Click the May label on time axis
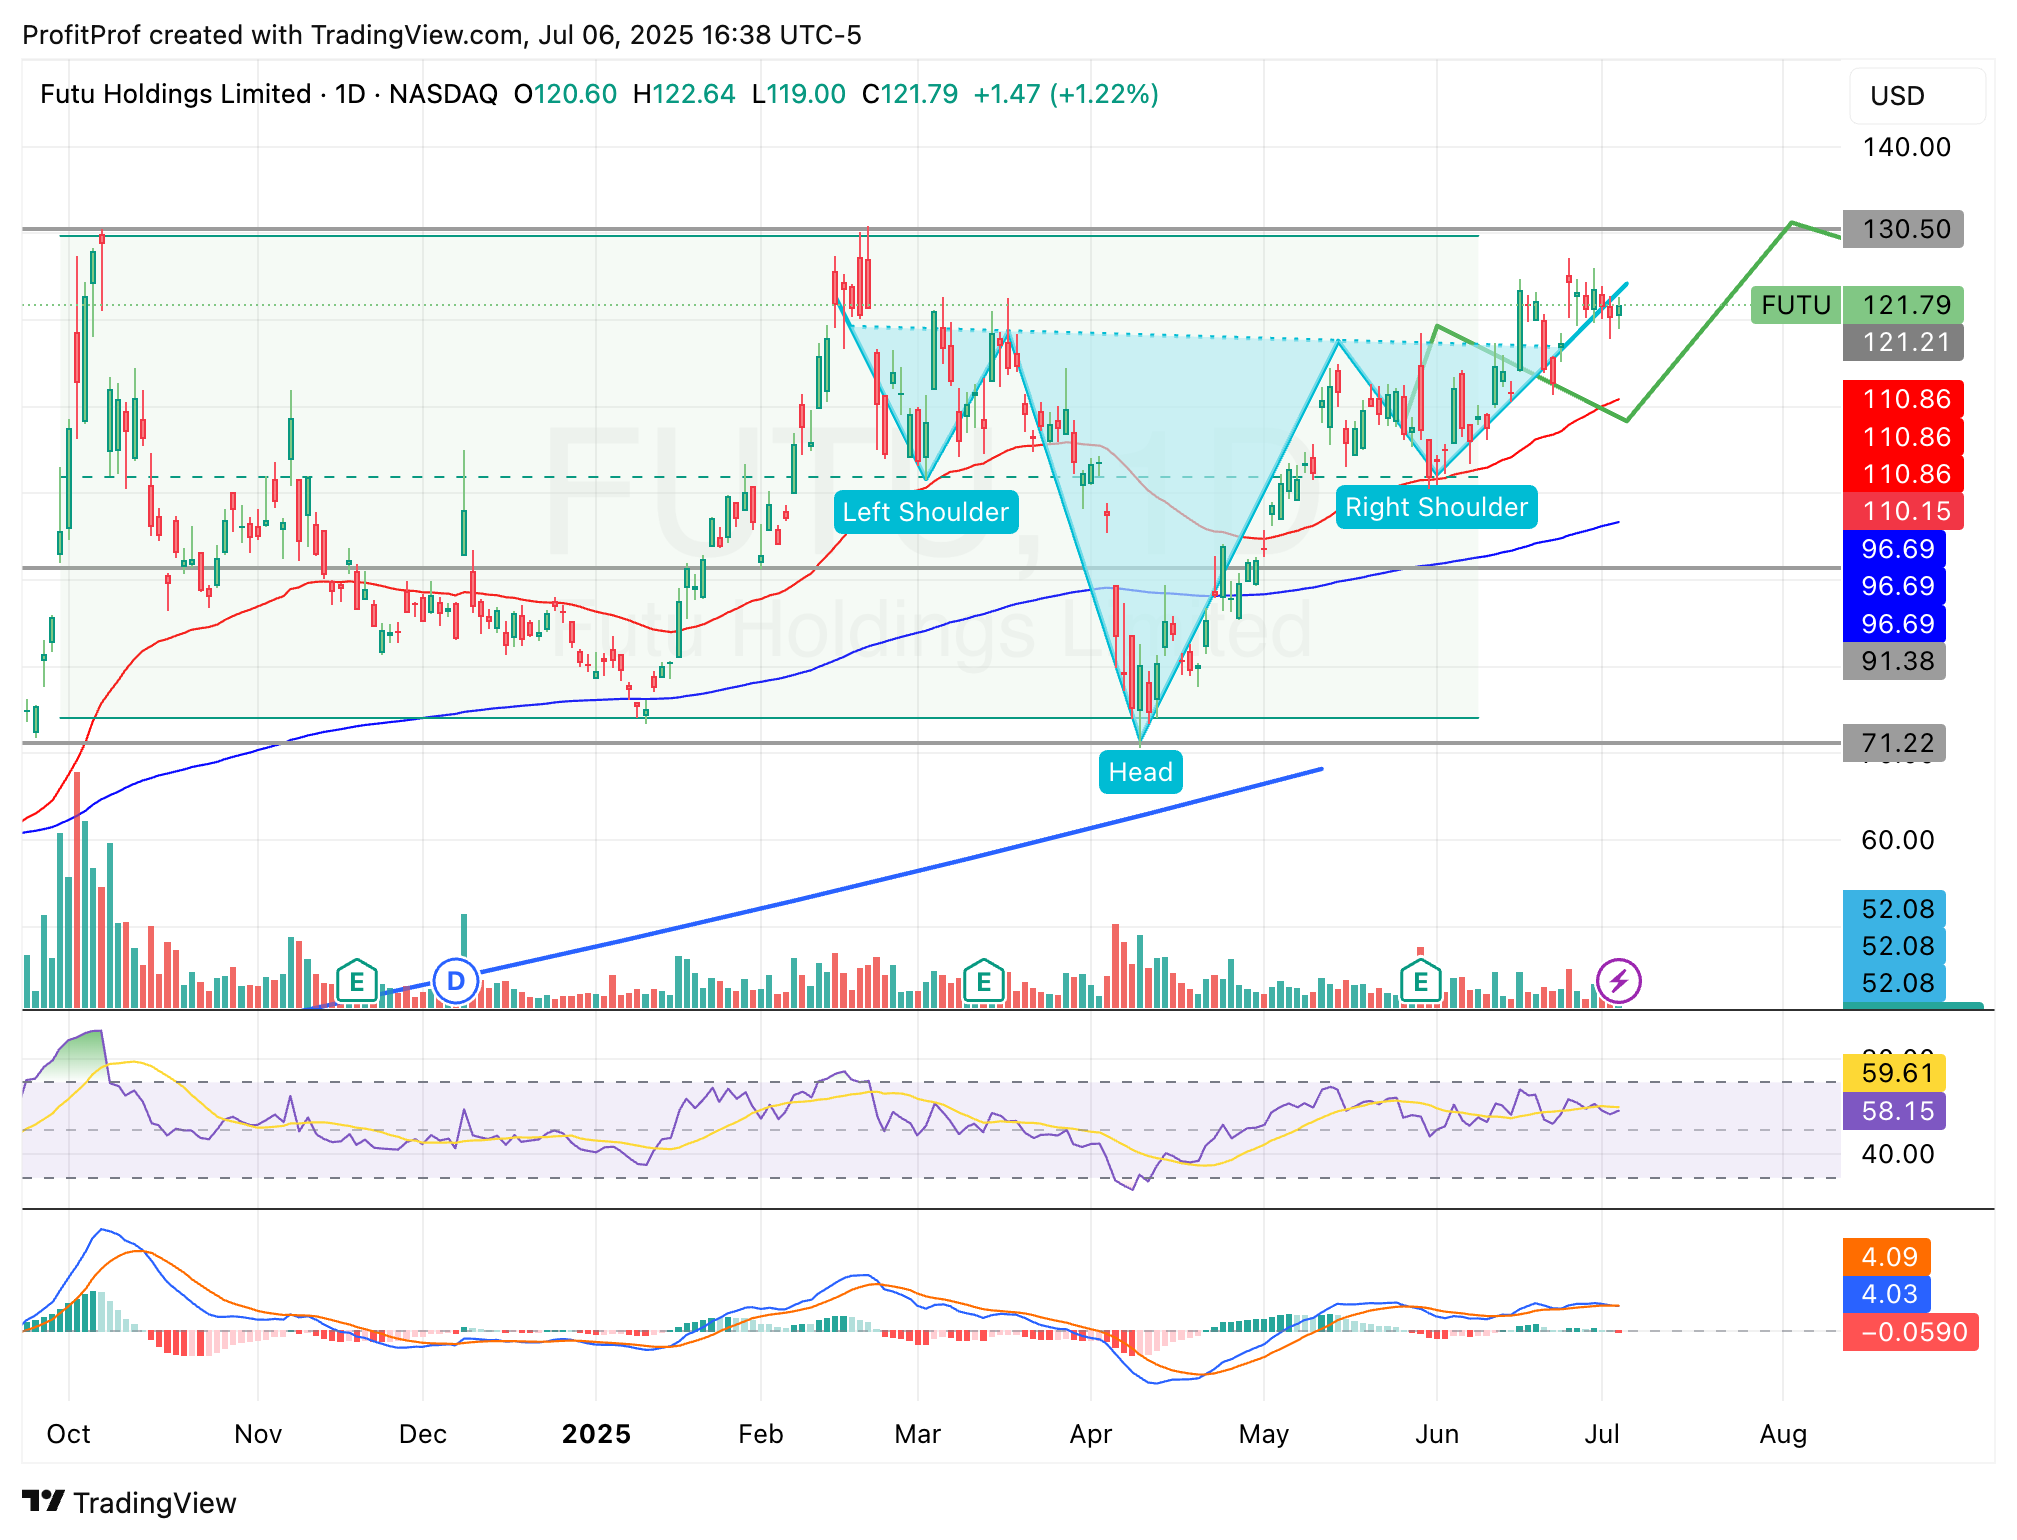This screenshot has width=2017, height=1540. click(x=1263, y=1434)
